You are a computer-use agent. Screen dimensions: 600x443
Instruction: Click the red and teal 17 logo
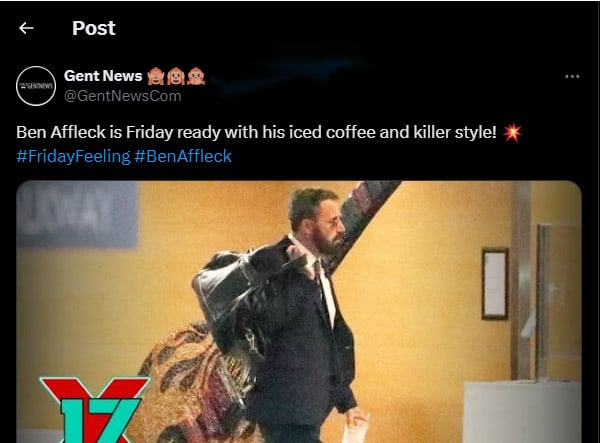point(94,409)
